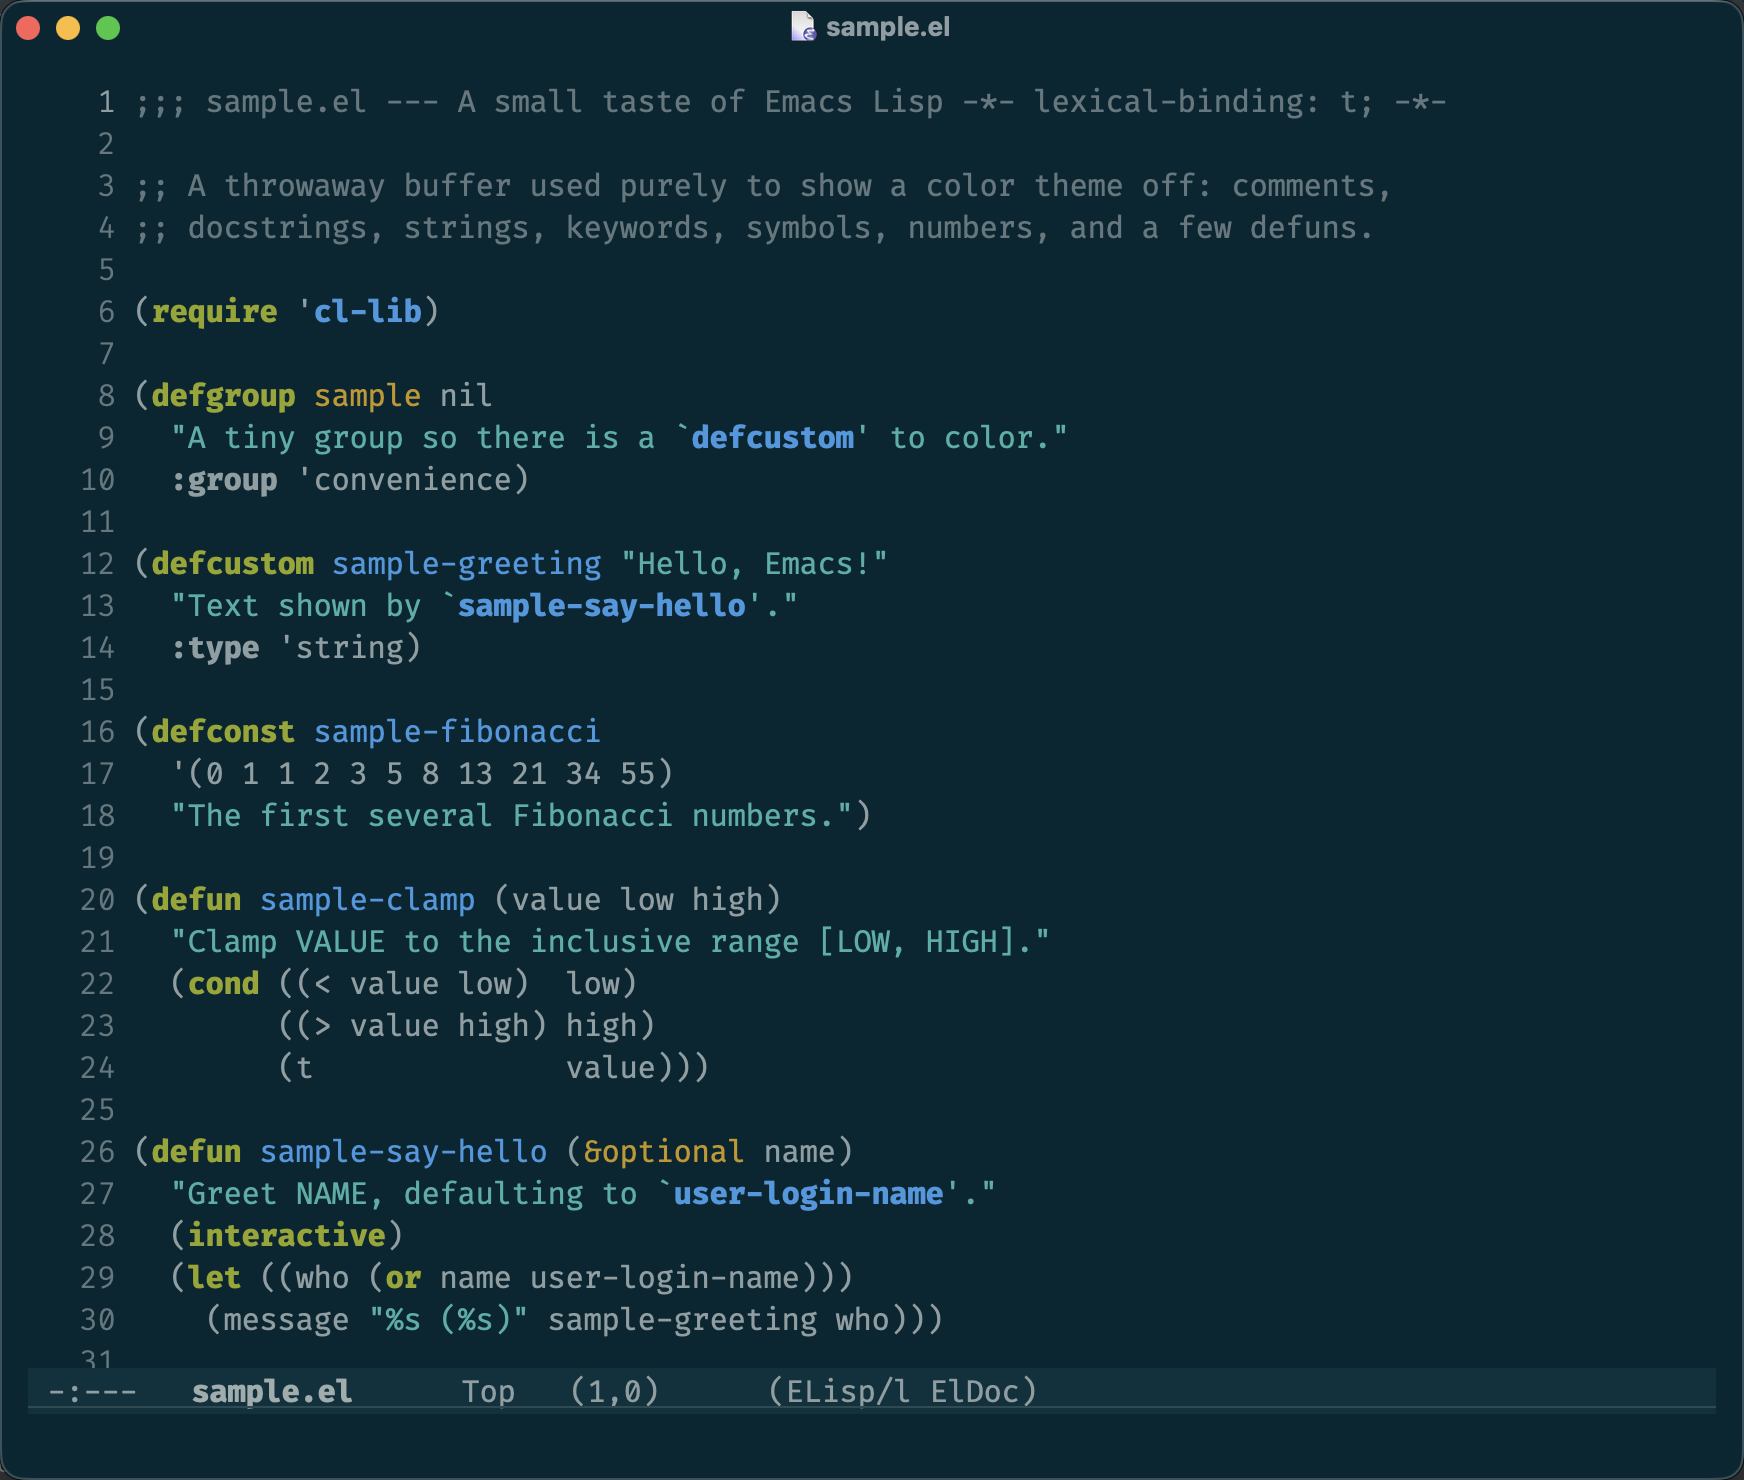Click the number 55 on line 17

(x=637, y=773)
